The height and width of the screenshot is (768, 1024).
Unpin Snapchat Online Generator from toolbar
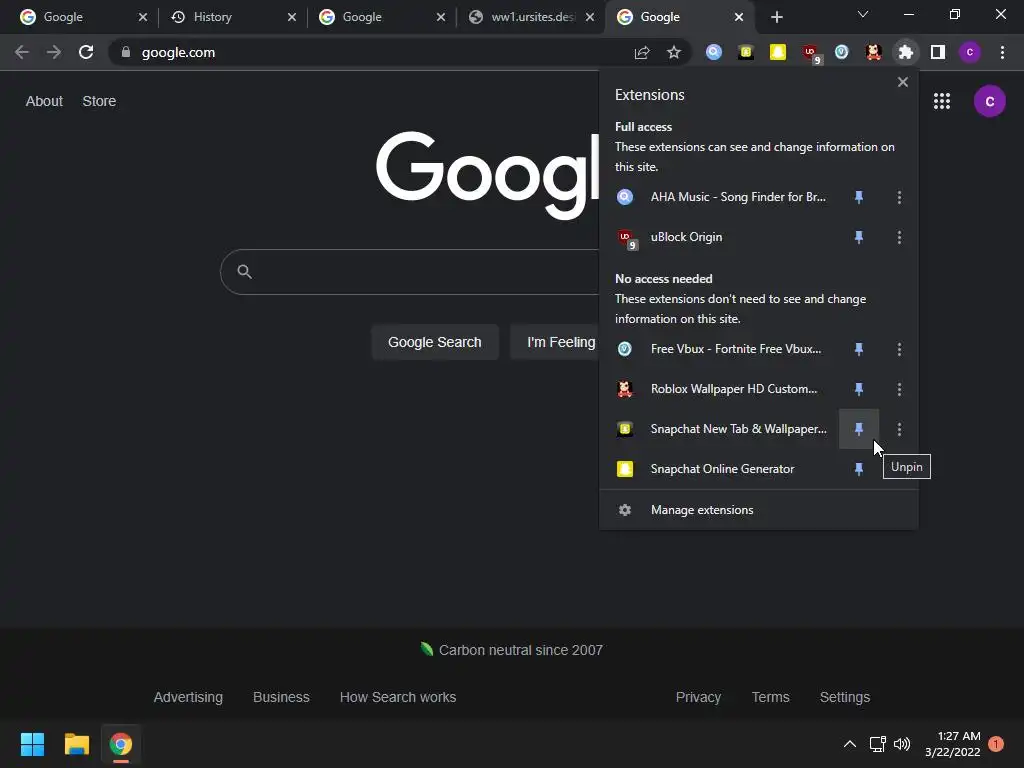pyautogui.click(x=859, y=469)
